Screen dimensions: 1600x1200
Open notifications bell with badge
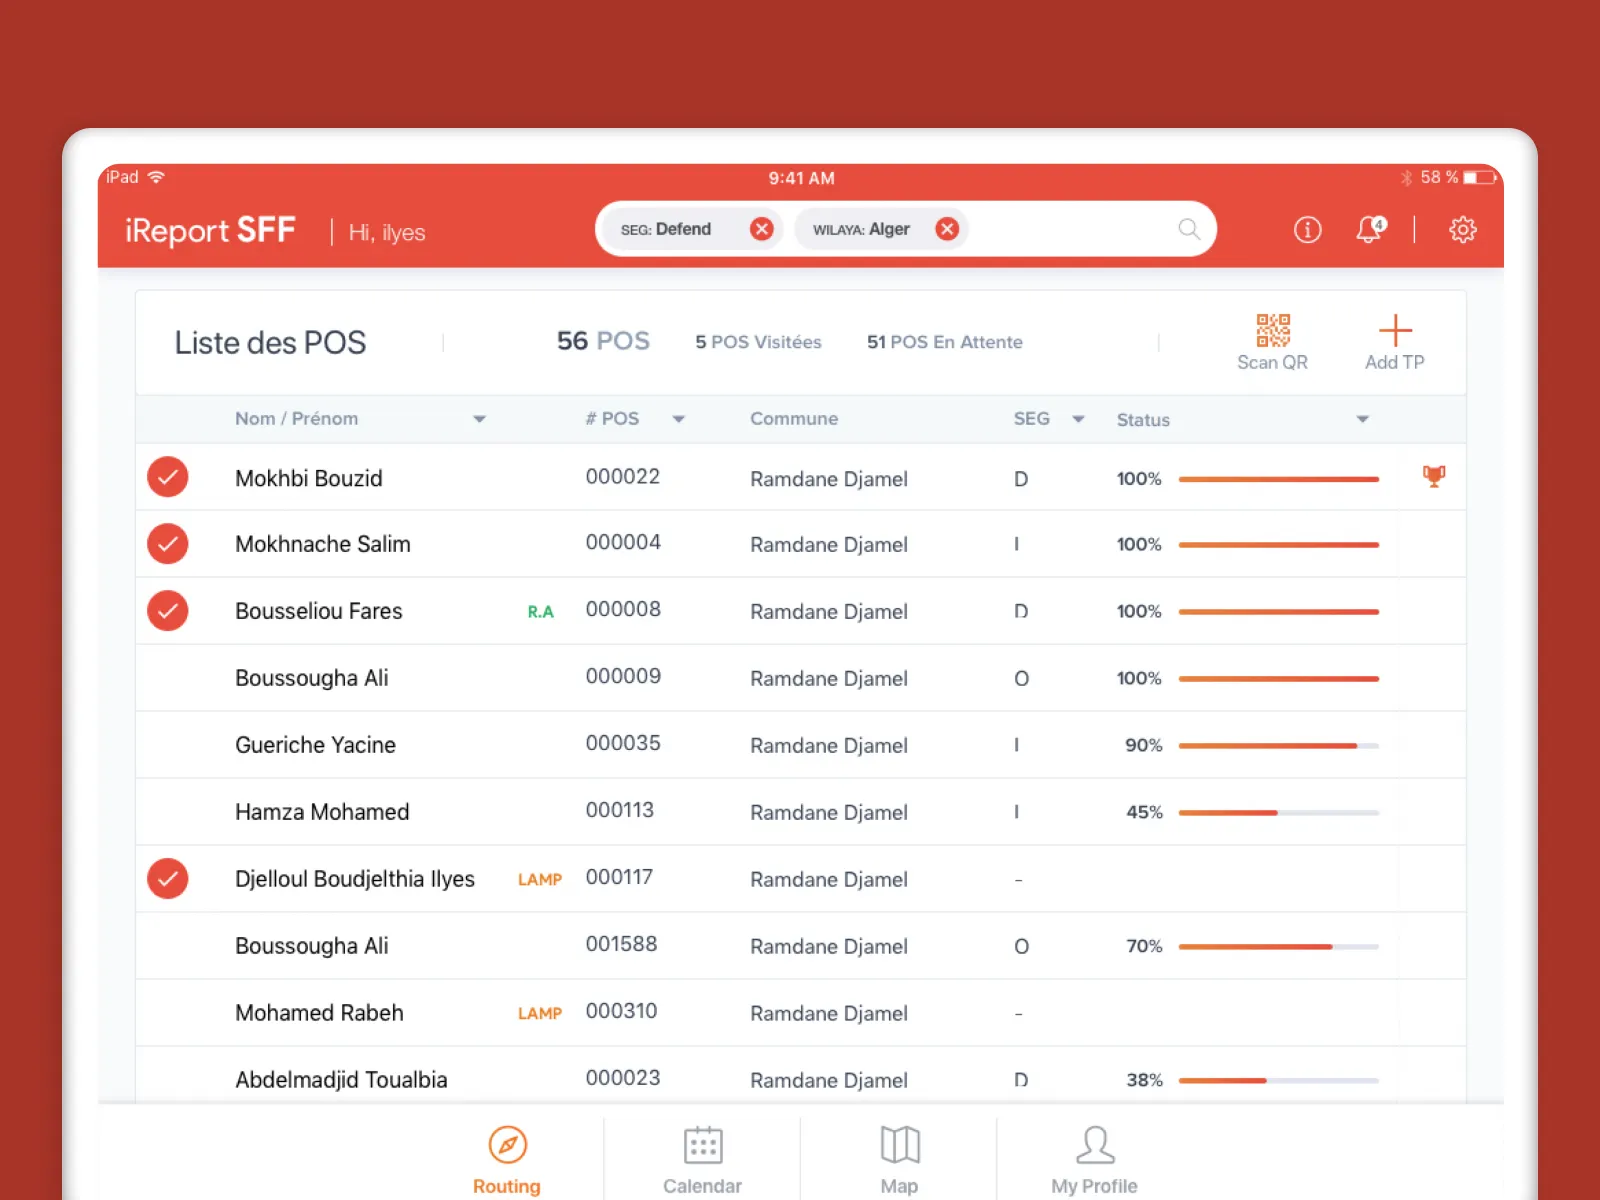coord(1369,230)
